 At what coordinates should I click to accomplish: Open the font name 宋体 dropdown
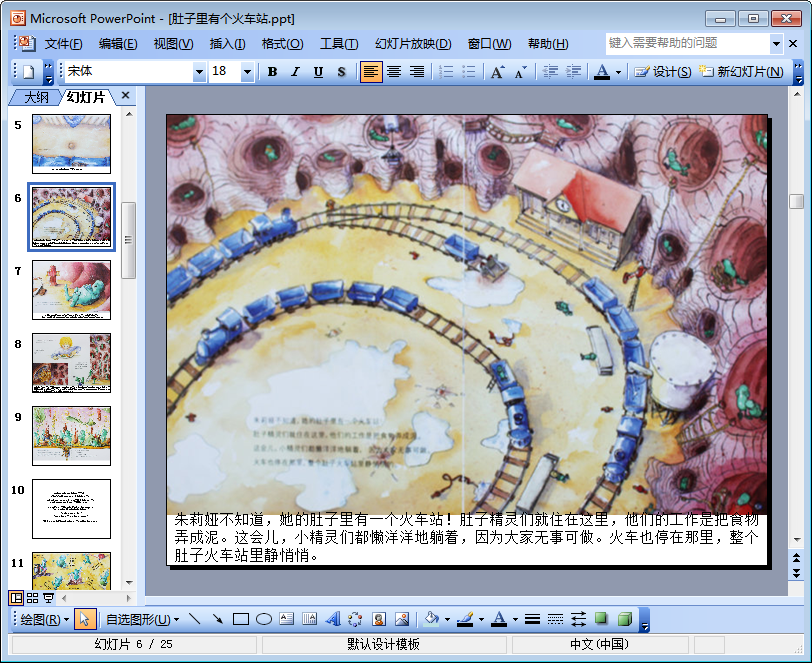click(199, 71)
